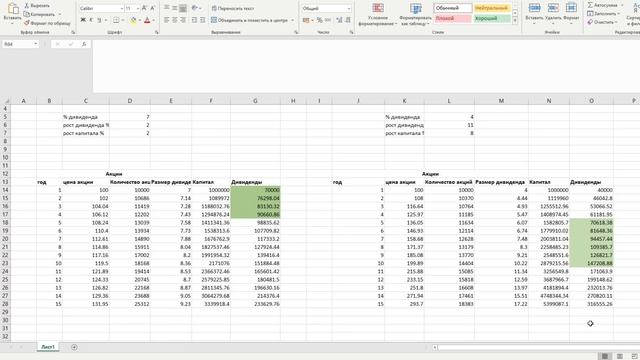640x360 pixels.
Task: Open the borders dropdown arrow
Action: [x=122, y=20]
